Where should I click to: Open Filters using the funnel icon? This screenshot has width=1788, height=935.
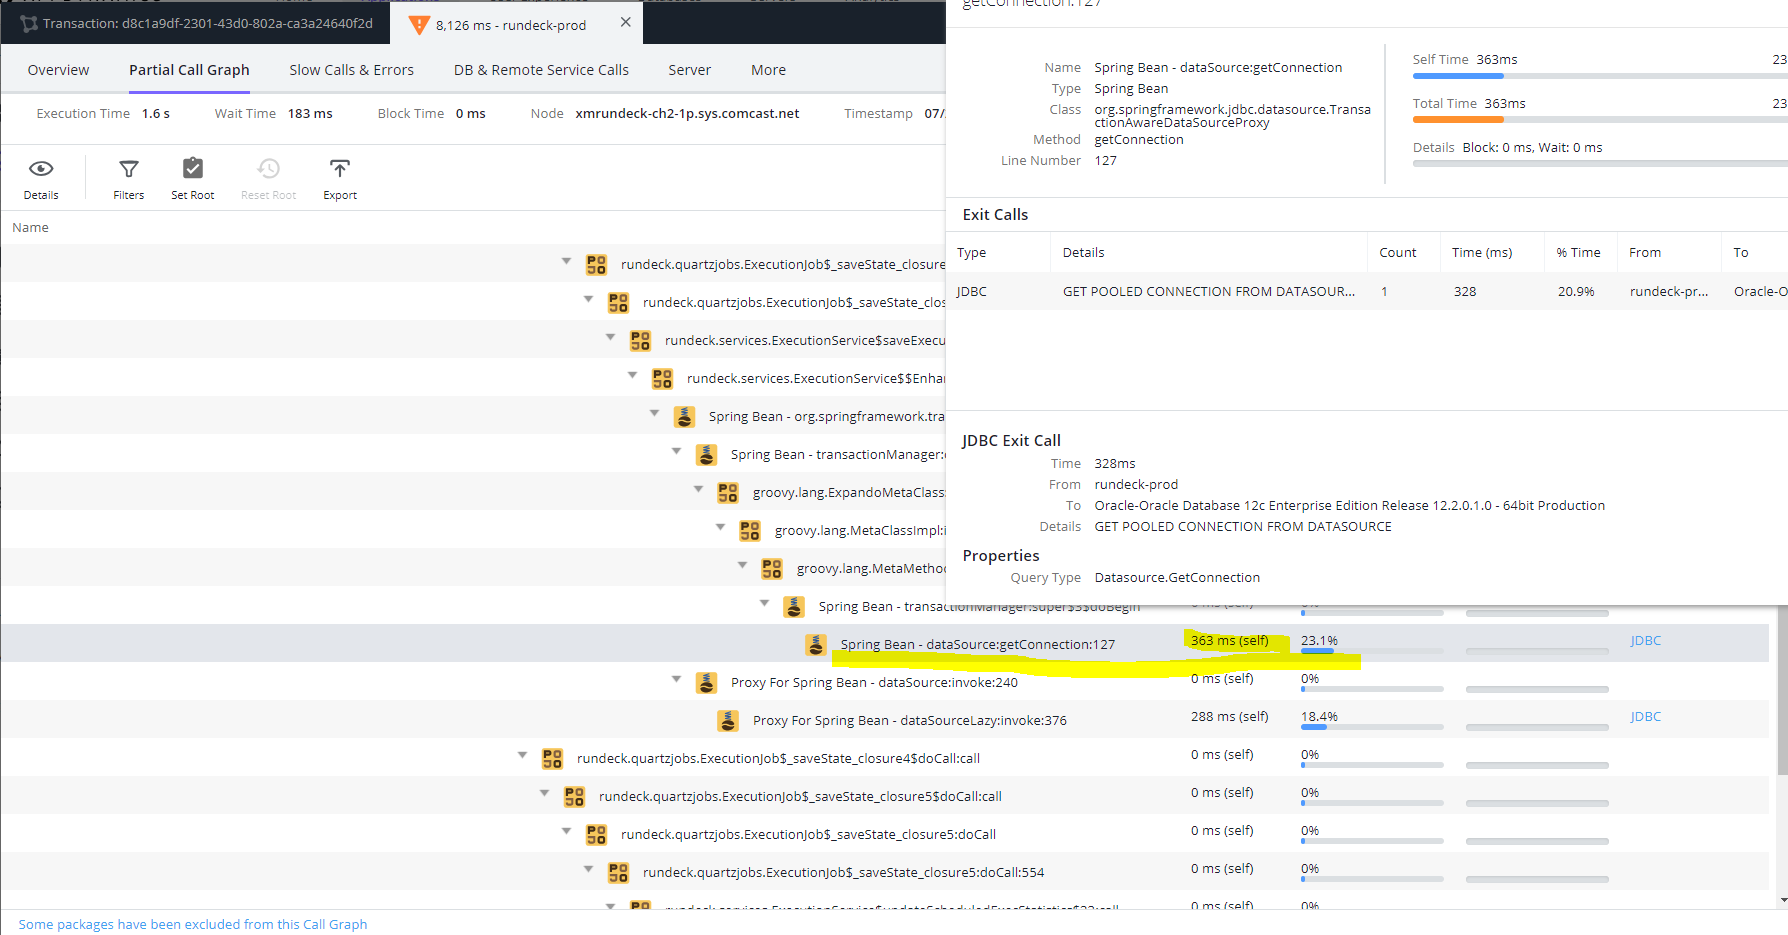pos(128,178)
